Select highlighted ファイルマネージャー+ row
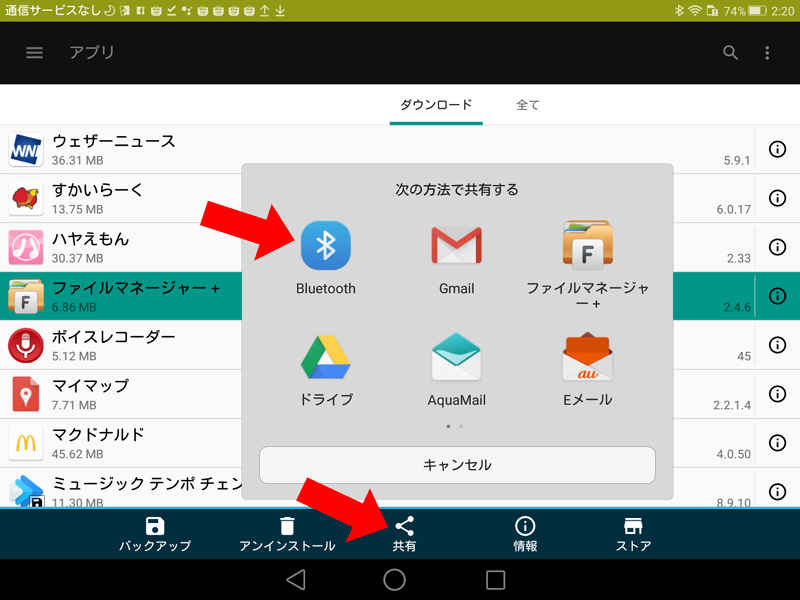Image resolution: width=800 pixels, height=600 pixels. coord(120,296)
